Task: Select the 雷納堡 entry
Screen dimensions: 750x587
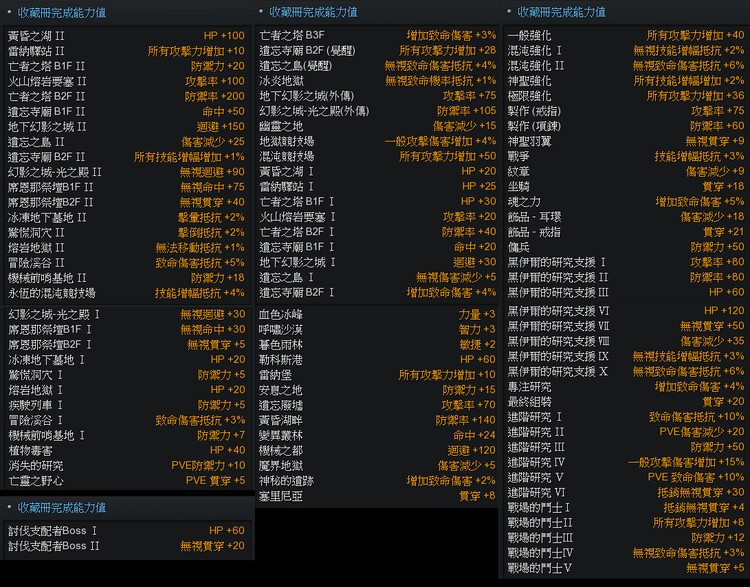Action: 276,376
